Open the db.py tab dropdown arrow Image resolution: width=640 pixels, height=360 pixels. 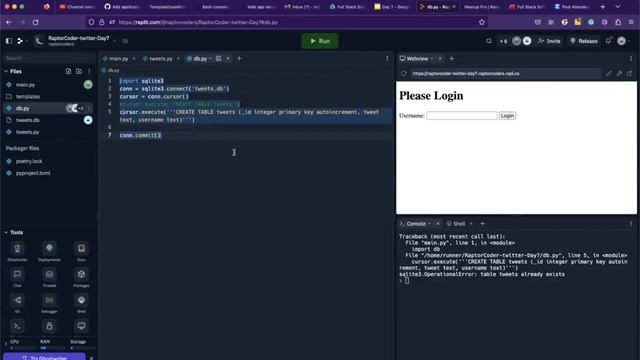pos(210,59)
